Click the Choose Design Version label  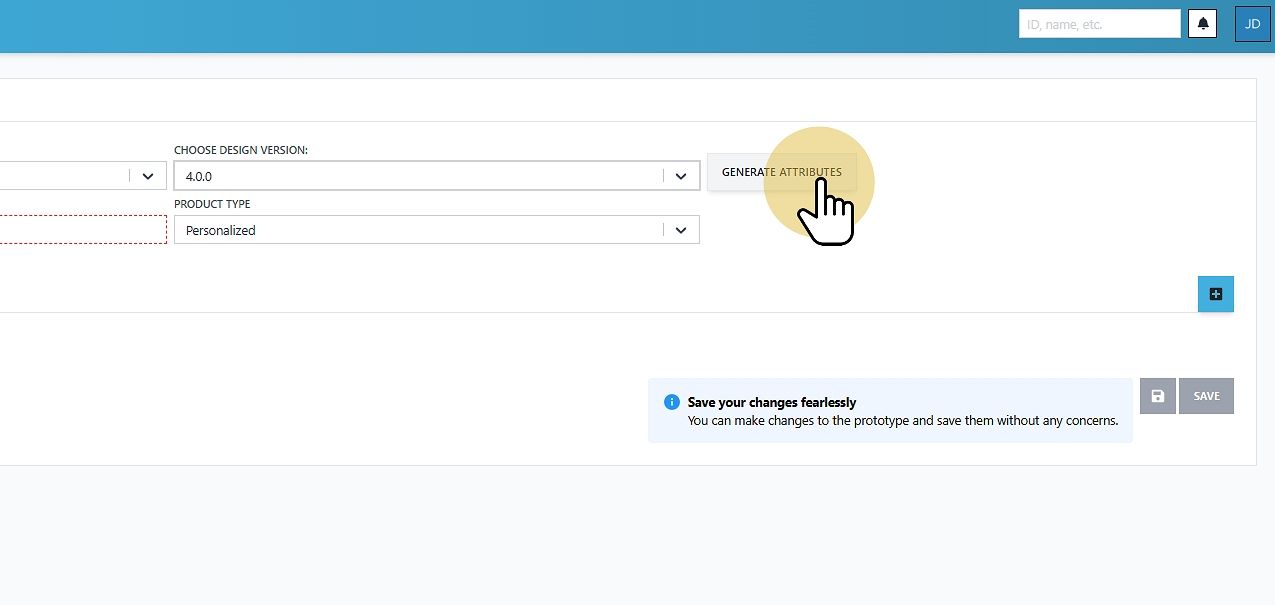coord(241,150)
